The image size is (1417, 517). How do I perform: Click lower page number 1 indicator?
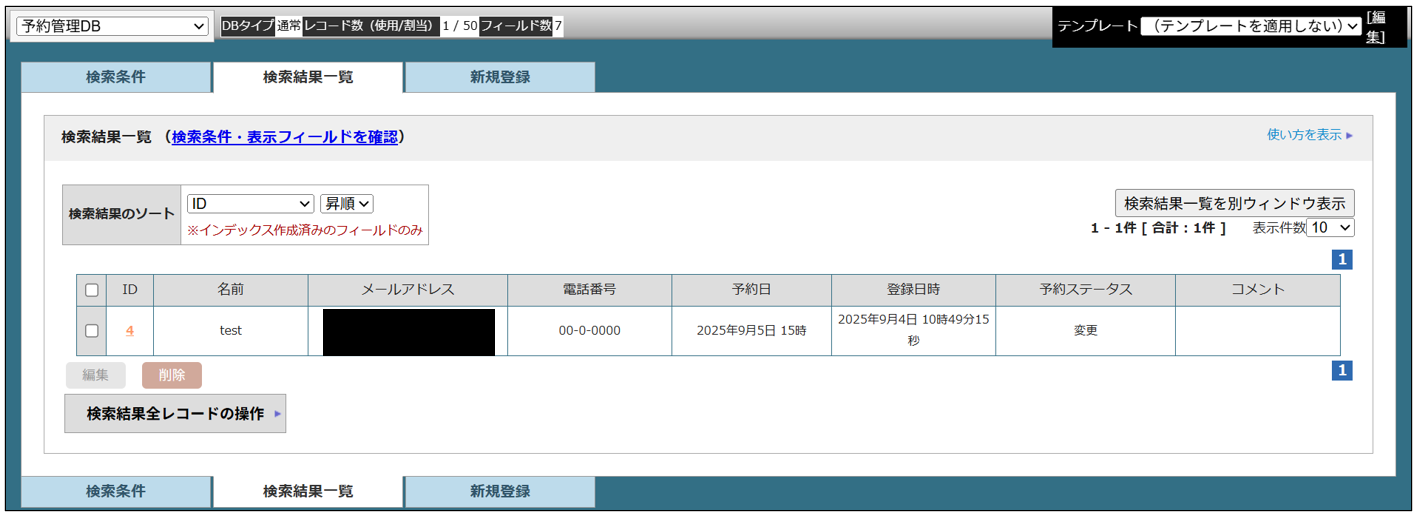(1342, 371)
